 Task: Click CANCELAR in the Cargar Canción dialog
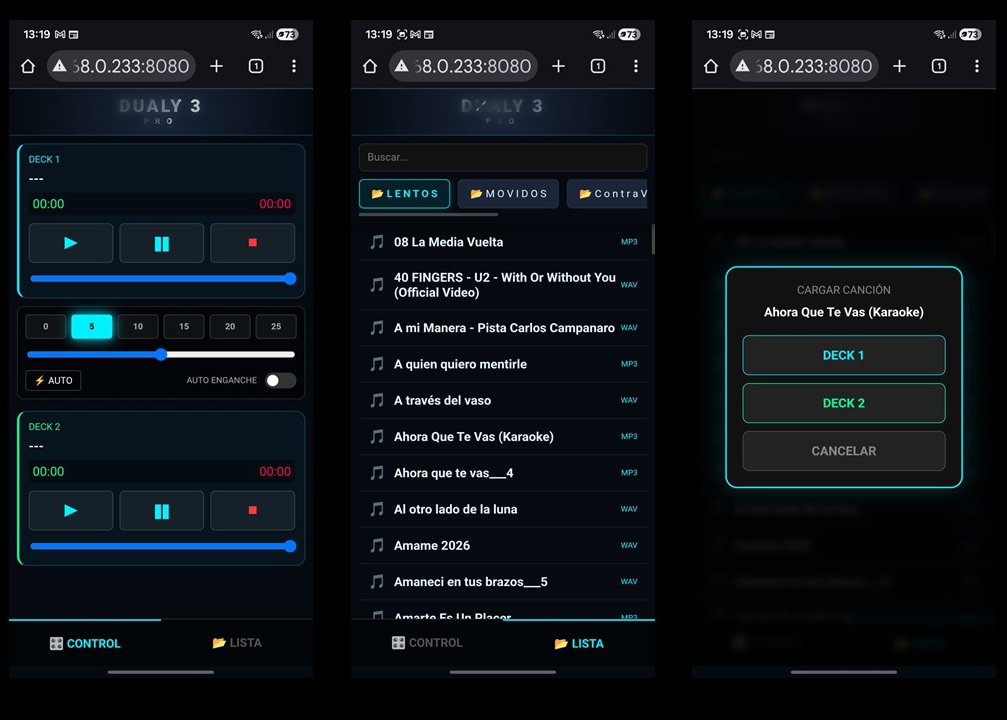[x=843, y=451]
